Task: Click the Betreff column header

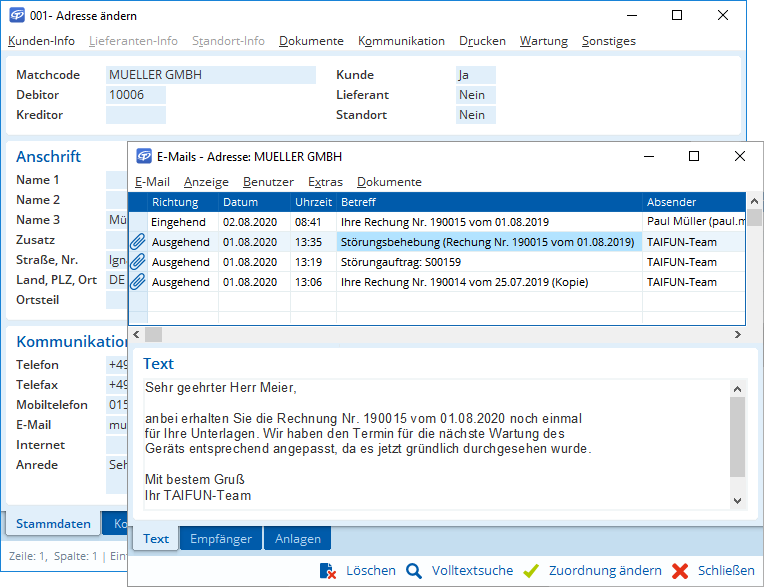Action: 359,202
